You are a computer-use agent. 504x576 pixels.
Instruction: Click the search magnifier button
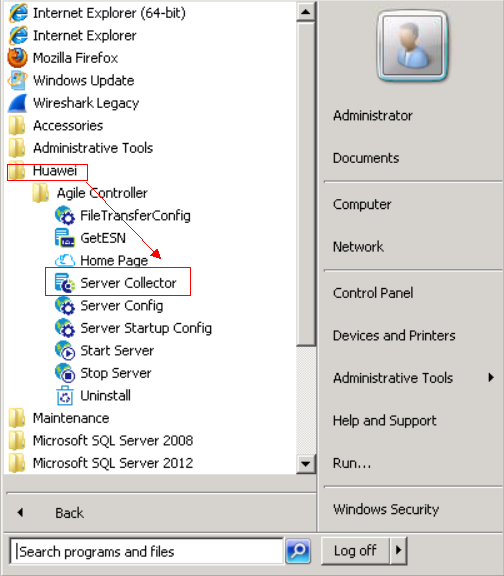click(x=298, y=551)
